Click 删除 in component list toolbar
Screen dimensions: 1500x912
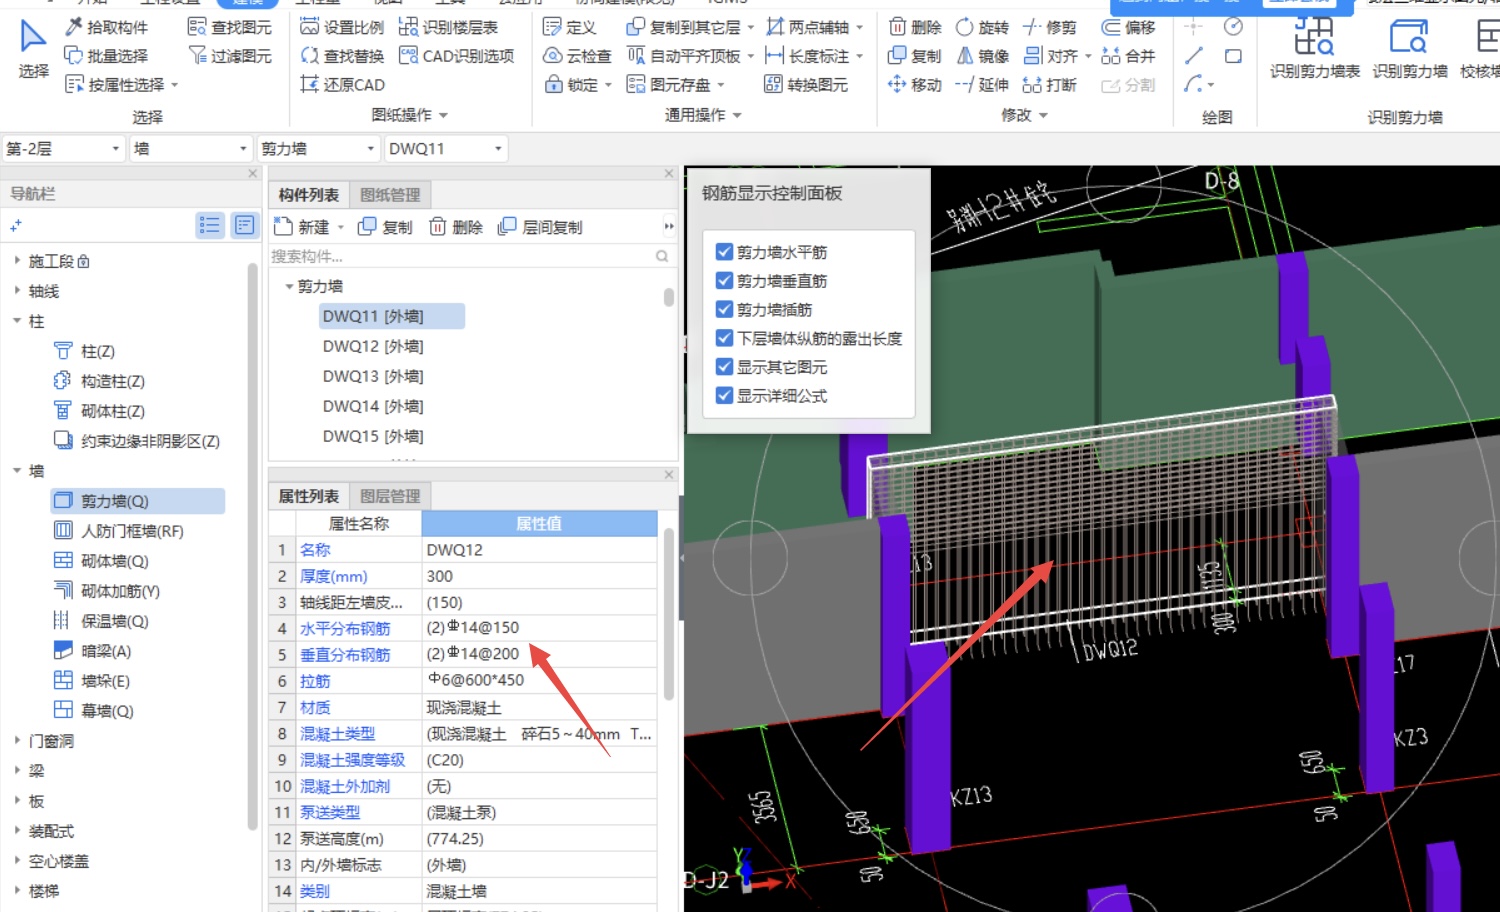pos(456,227)
